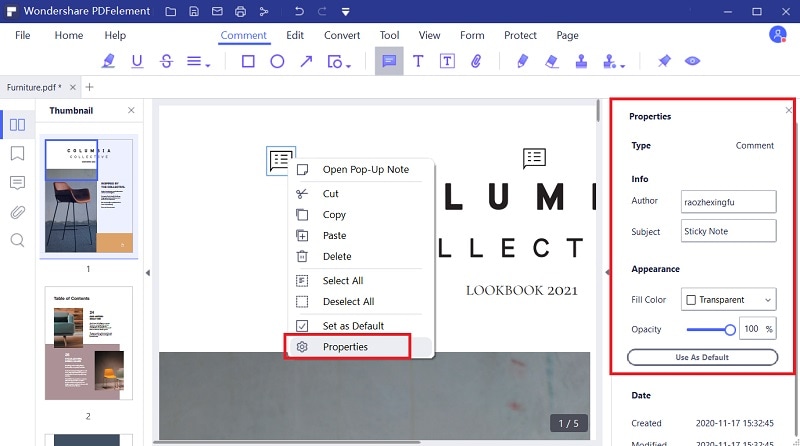The width and height of the screenshot is (800, 446).
Task: Select the Attachment paperclip tool
Action: 476,61
